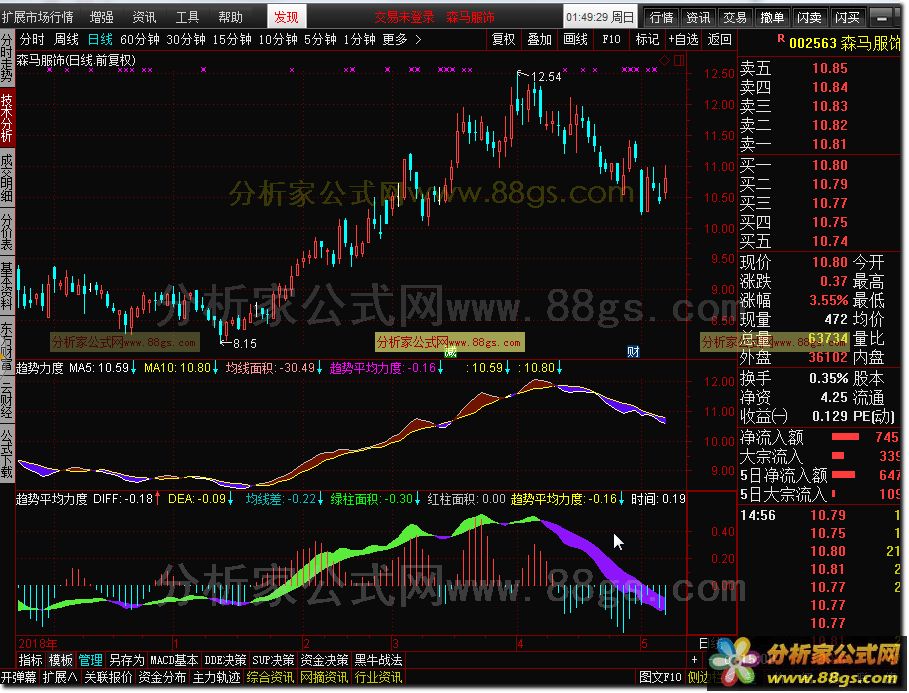Click the 标记 toolbar button
909x693 pixels.
coord(647,39)
